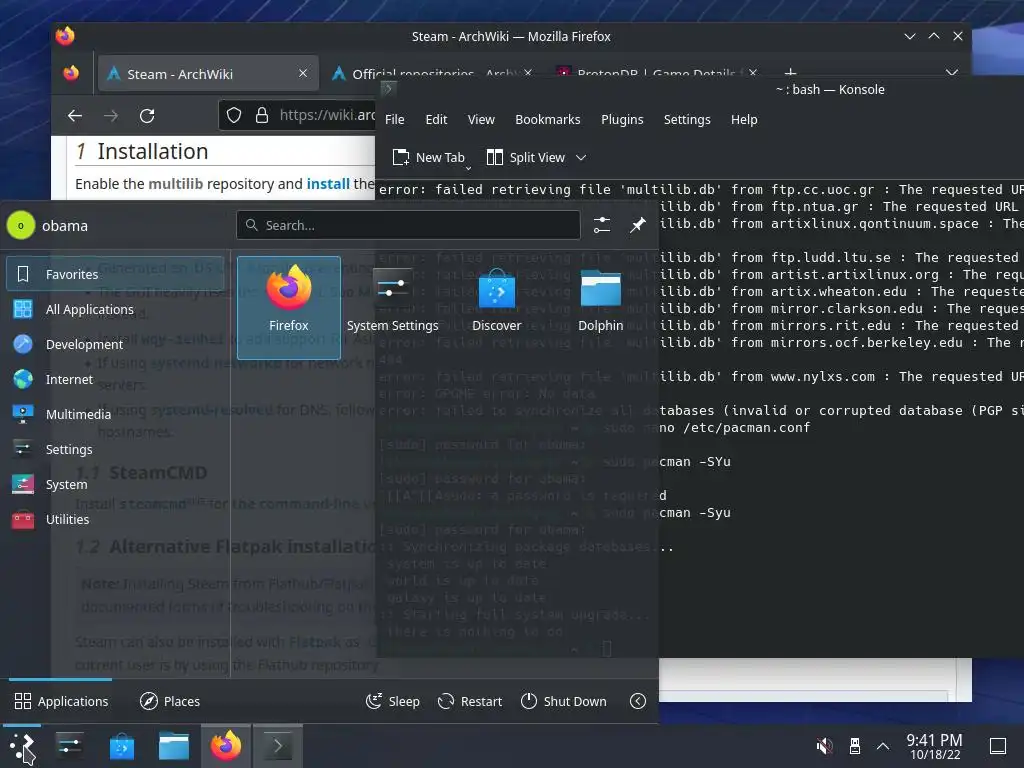Open the System category

pyautogui.click(x=115, y=485)
